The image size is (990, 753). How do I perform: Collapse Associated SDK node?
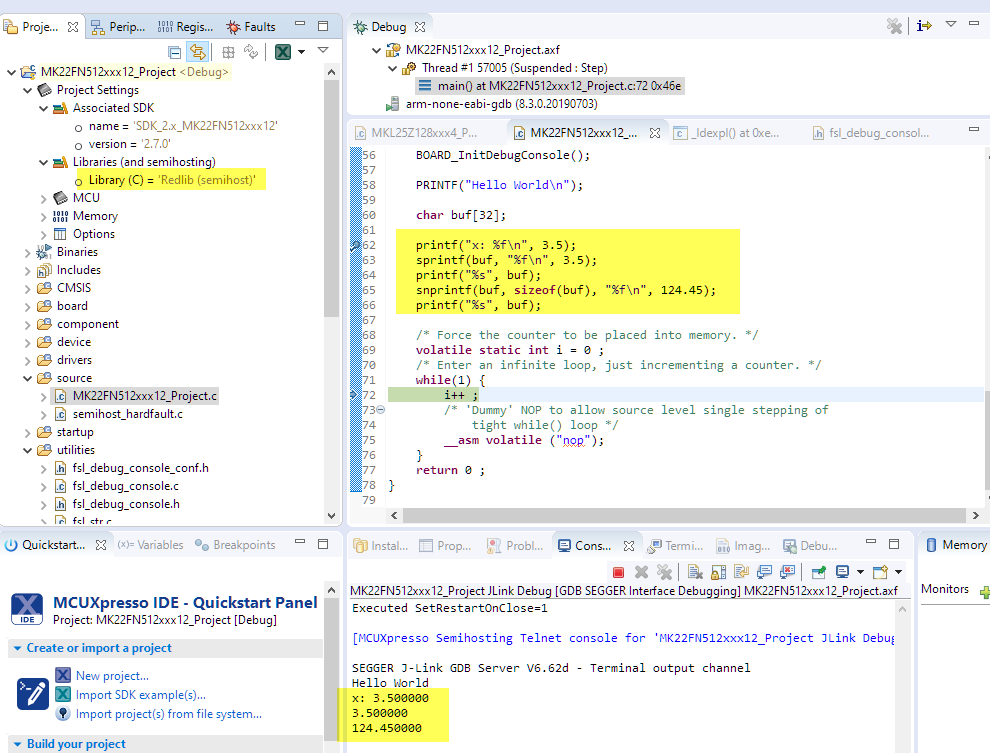click(x=43, y=109)
